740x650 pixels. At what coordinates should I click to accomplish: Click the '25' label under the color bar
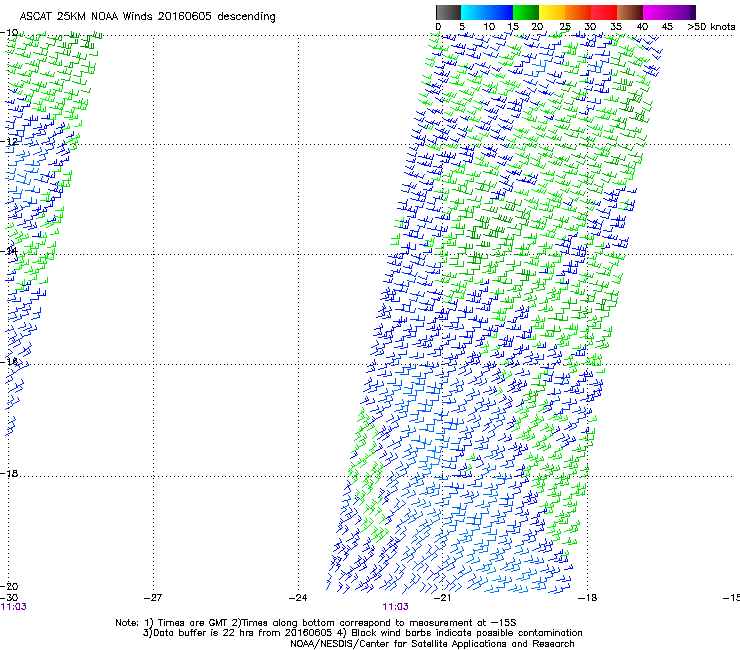pyautogui.click(x=565, y=26)
